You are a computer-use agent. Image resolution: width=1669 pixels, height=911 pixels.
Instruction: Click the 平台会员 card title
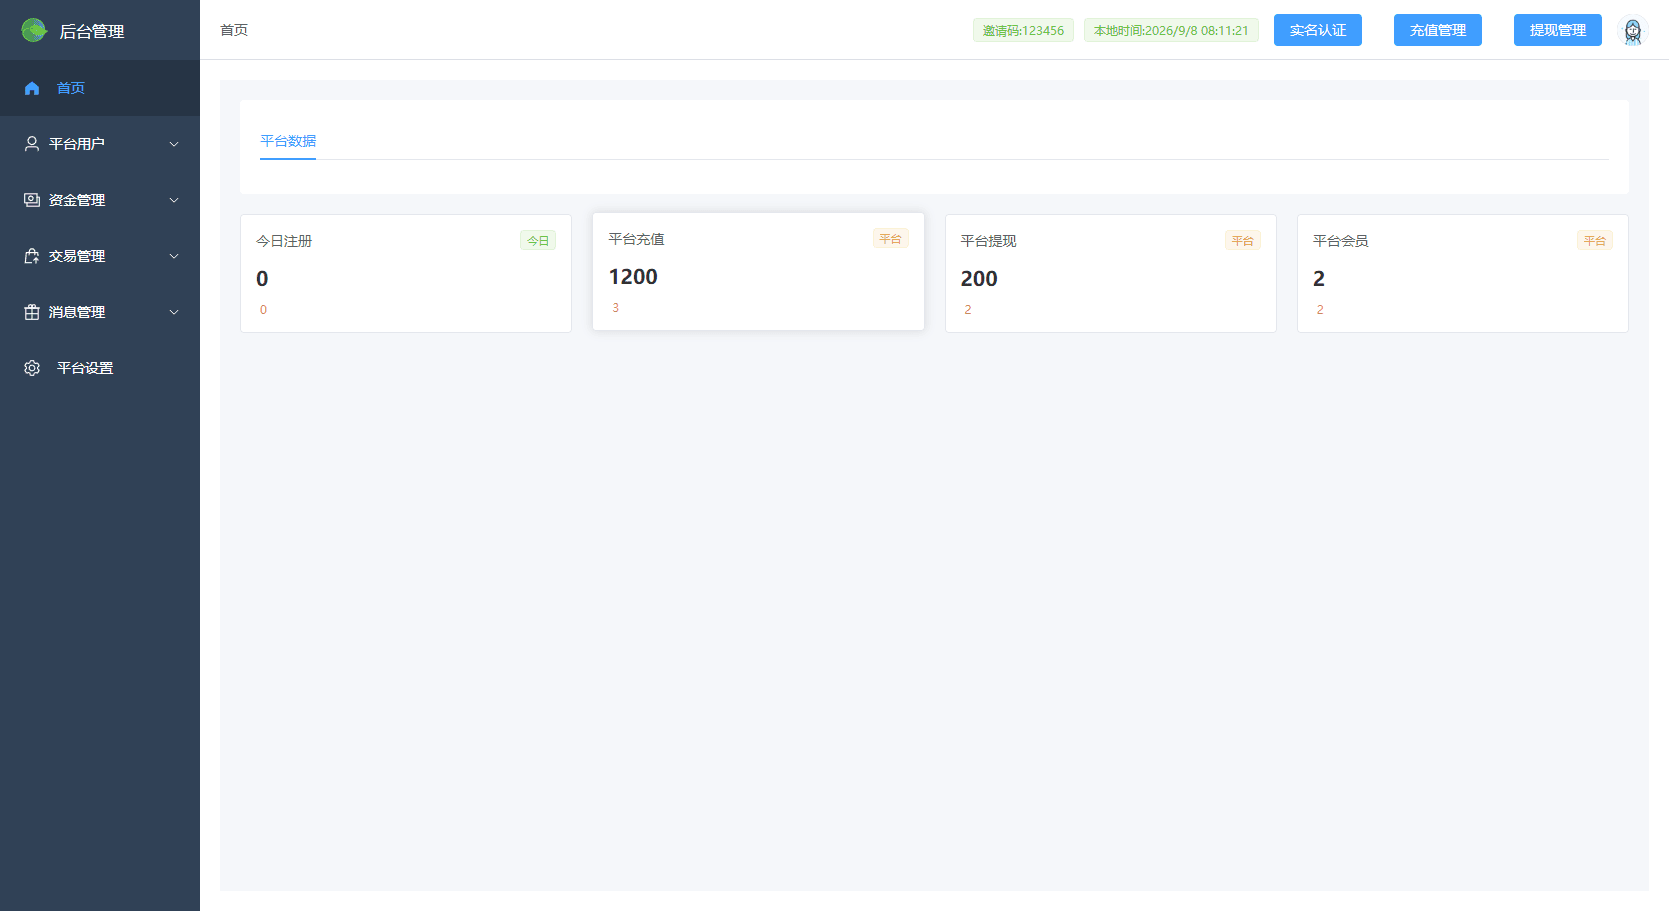pyautogui.click(x=1340, y=241)
